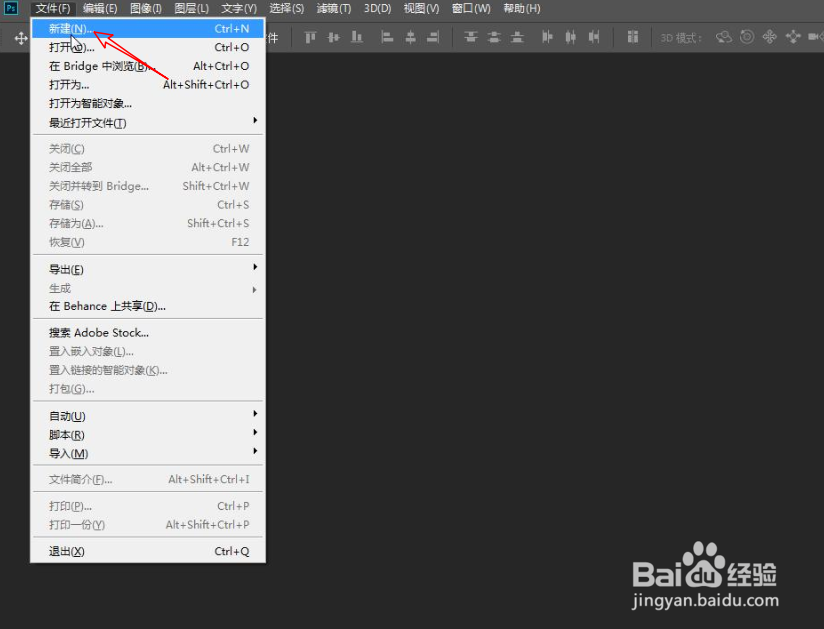Click 打印(P)... menu entry

(x=148, y=506)
